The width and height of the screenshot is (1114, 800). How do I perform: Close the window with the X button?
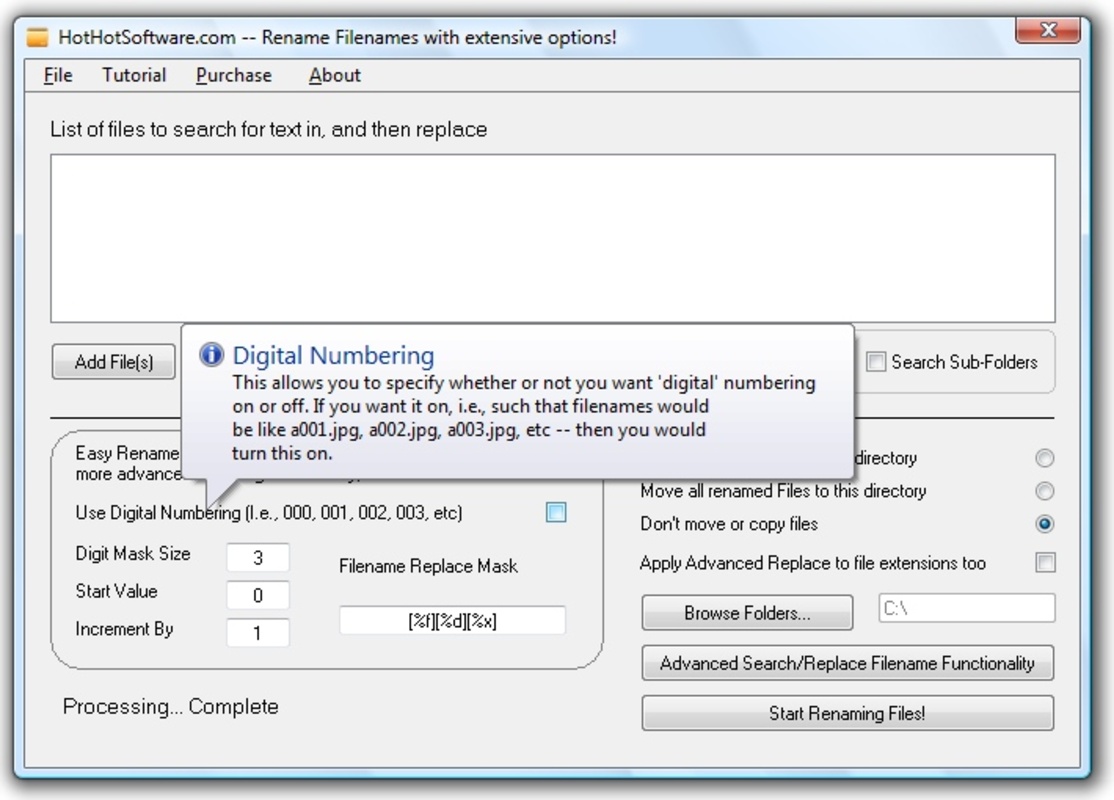coord(1048,30)
